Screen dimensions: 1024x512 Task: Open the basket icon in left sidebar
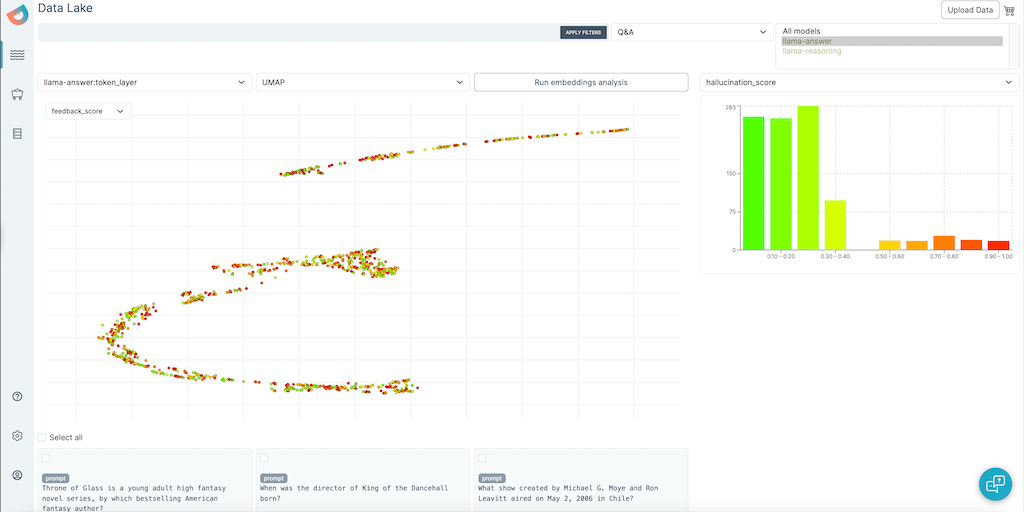[17, 95]
